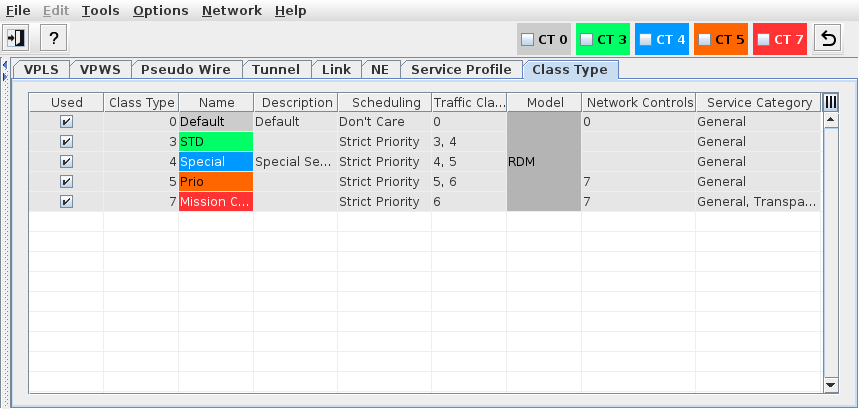Screen dimensions: 859x409
Task: Open the Options menu
Action: (160, 10)
